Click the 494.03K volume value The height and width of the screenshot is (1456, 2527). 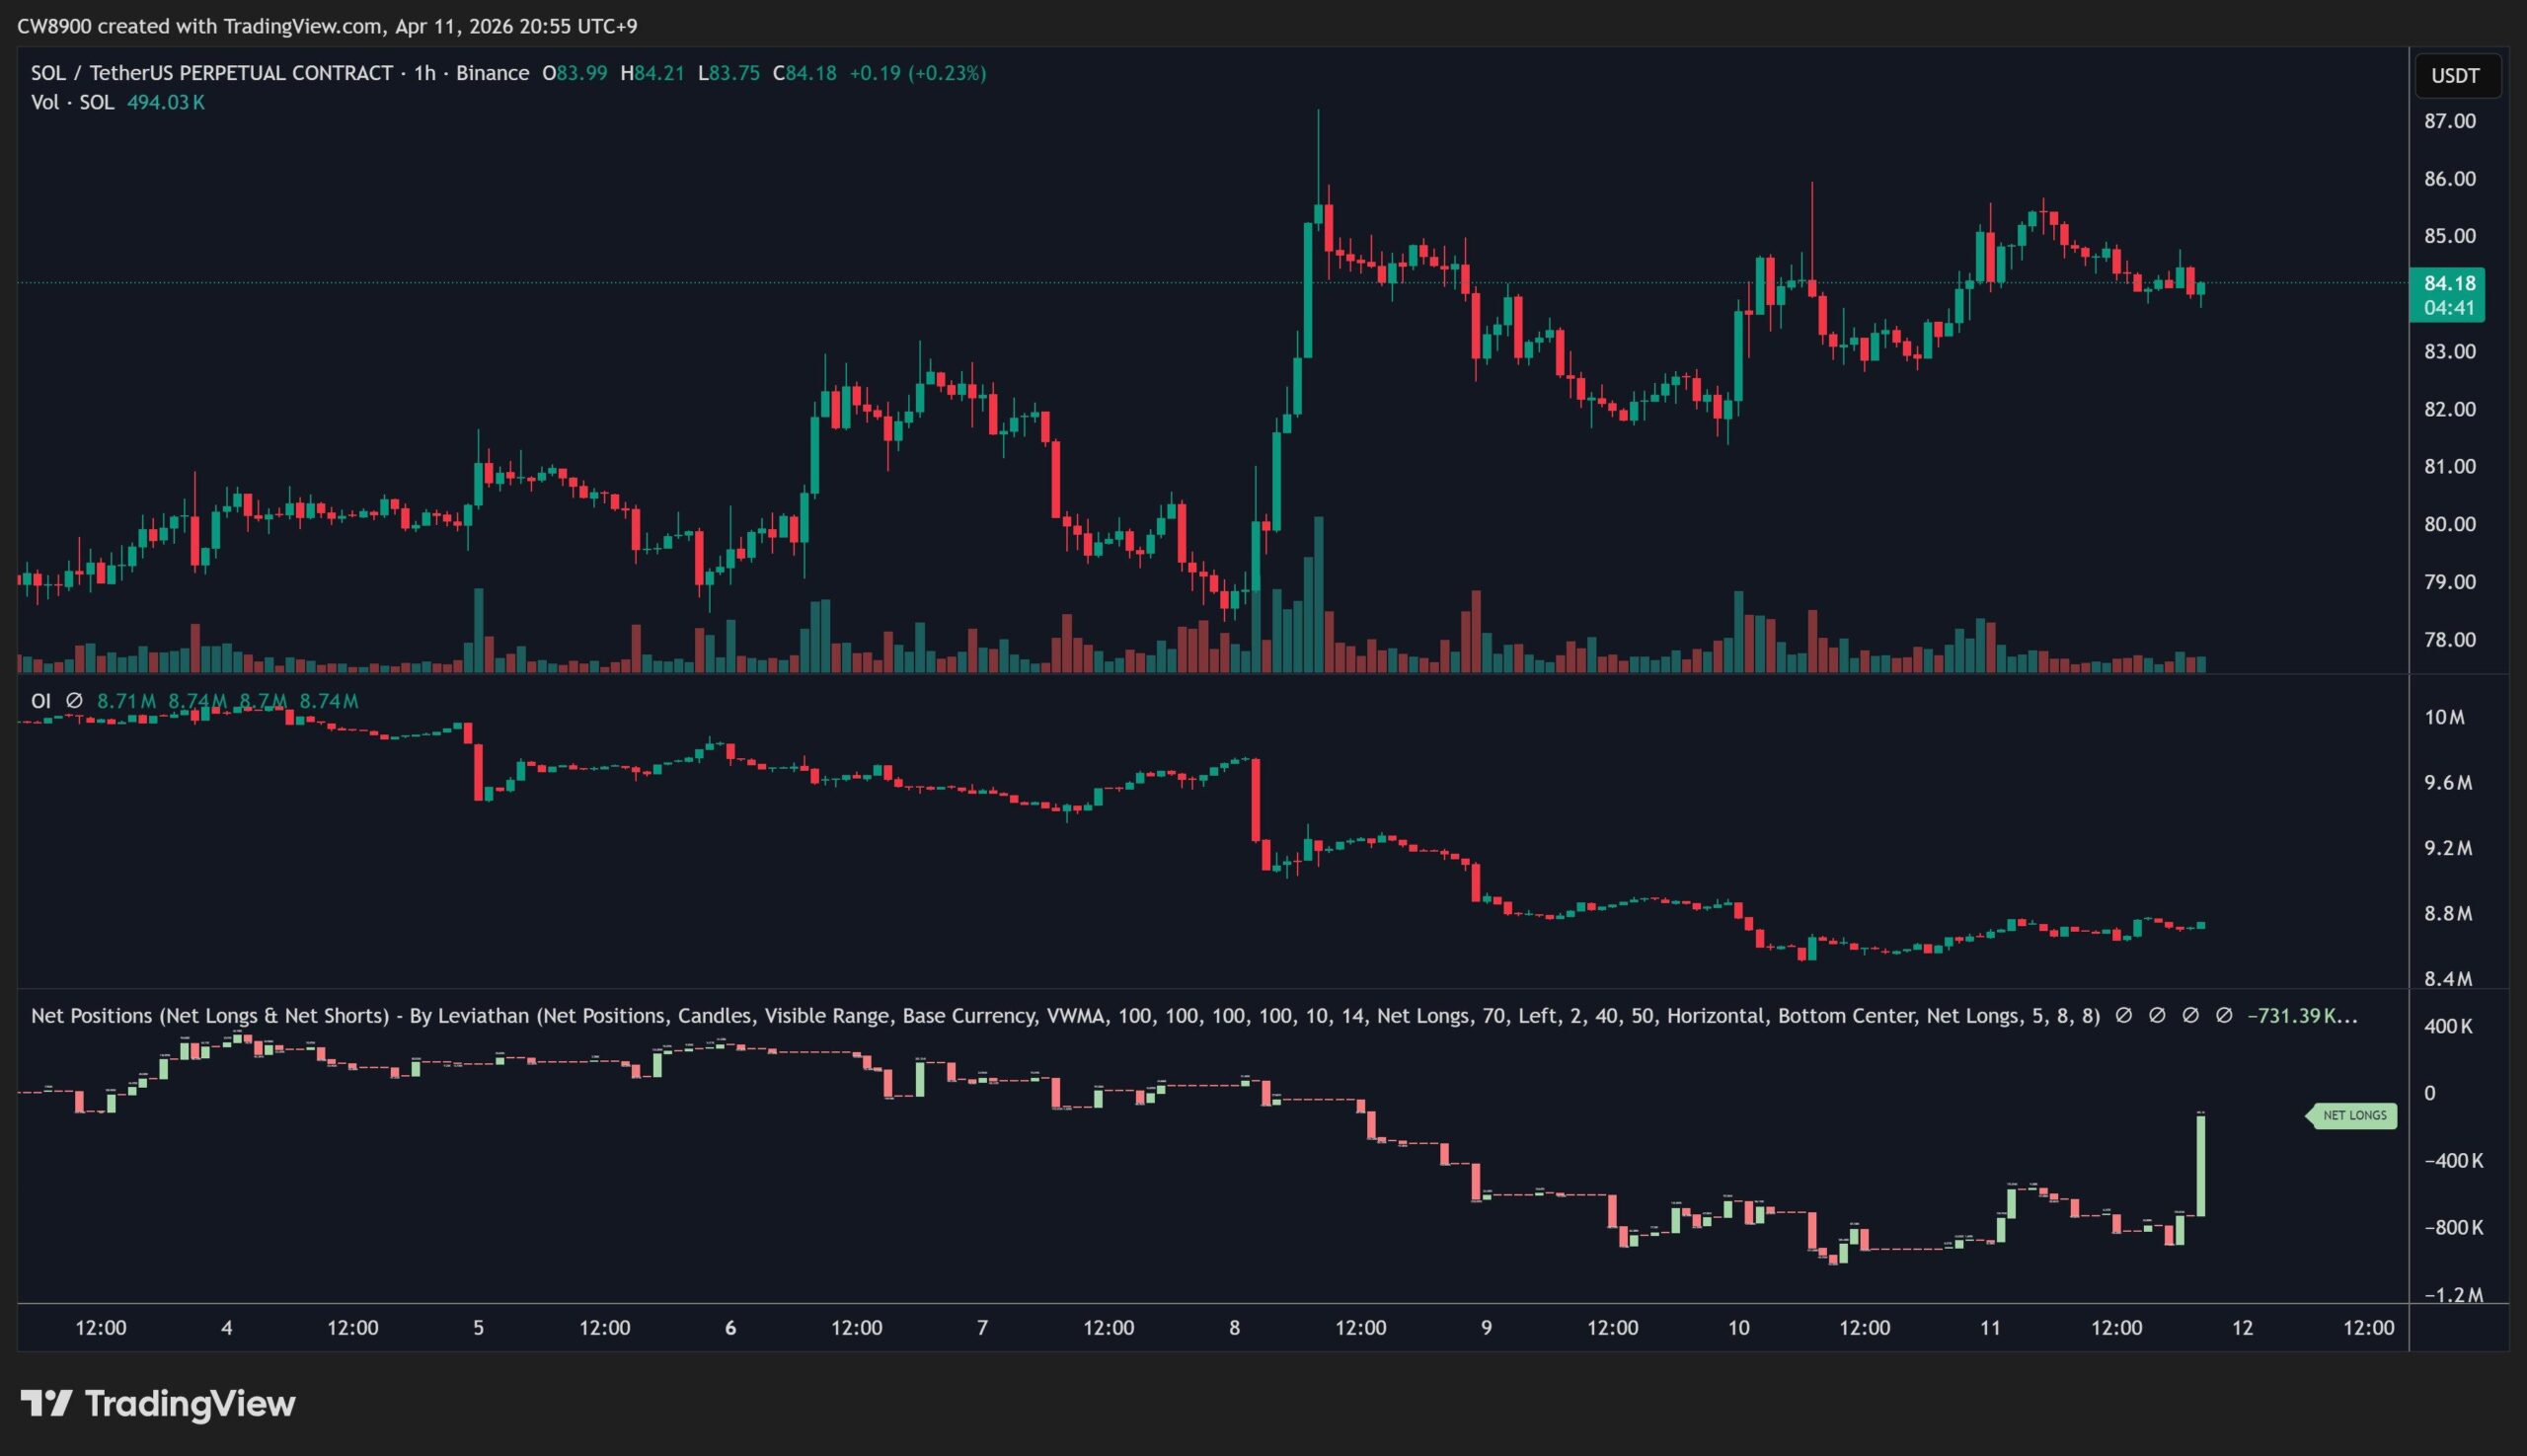pyautogui.click(x=166, y=102)
